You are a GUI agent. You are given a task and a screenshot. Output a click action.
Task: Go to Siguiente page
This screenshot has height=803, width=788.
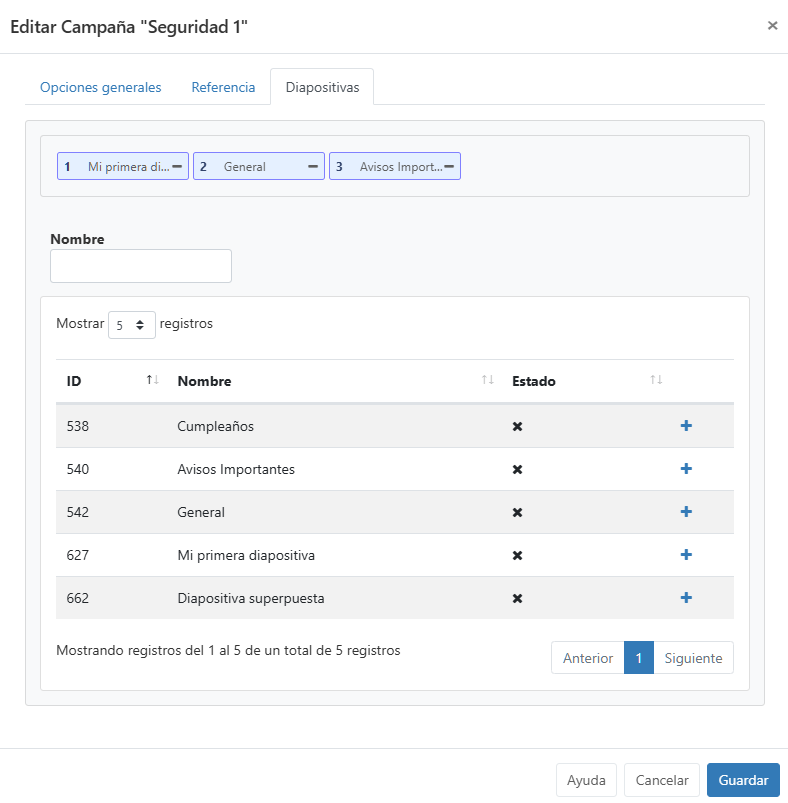point(693,658)
